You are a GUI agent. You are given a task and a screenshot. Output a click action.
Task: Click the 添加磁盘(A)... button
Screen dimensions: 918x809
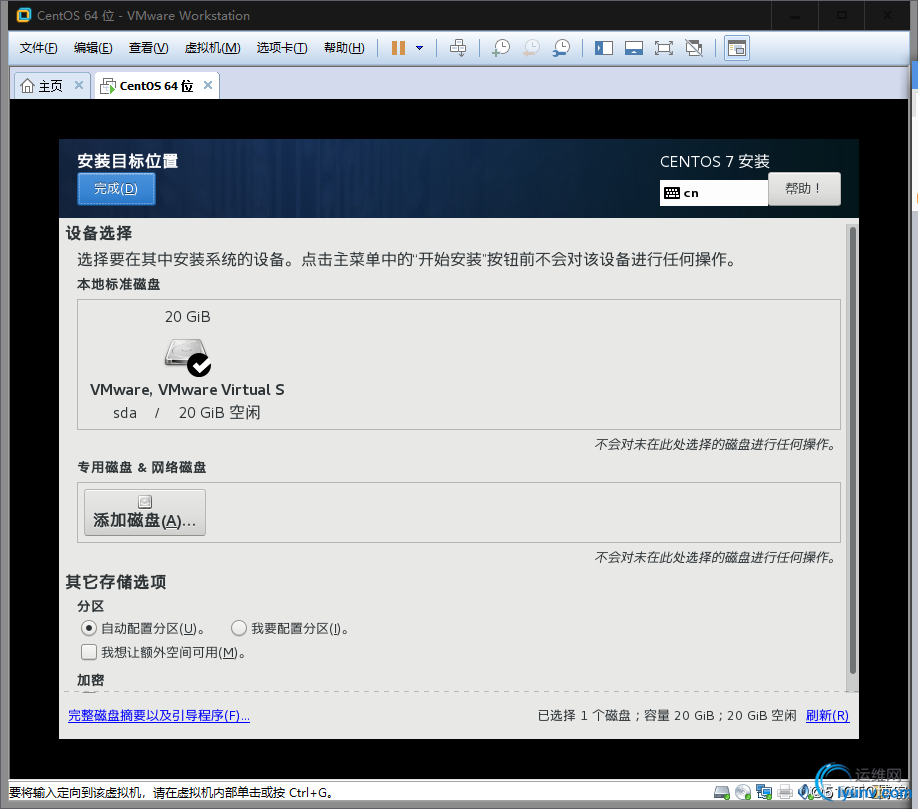(145, 512)
